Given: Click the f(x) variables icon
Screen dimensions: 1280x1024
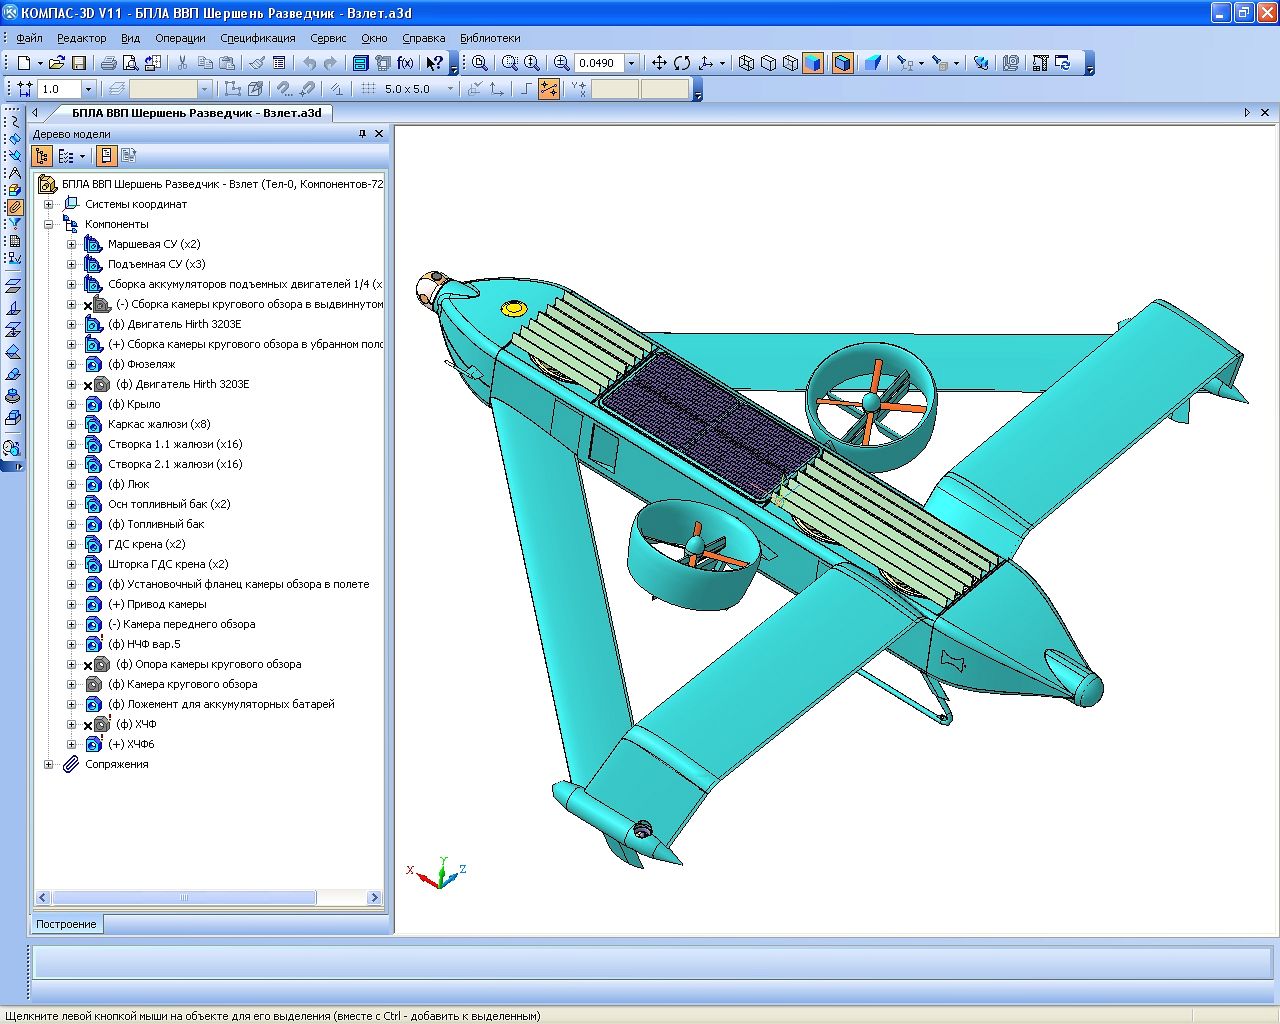Looking at the screenshot, I should click(405, 63).
